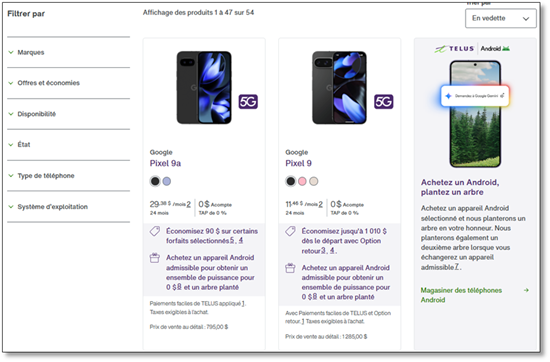The image size is (550, 362).
Task: Open the Pixel 9 product link
Action: tap(299, 163)
